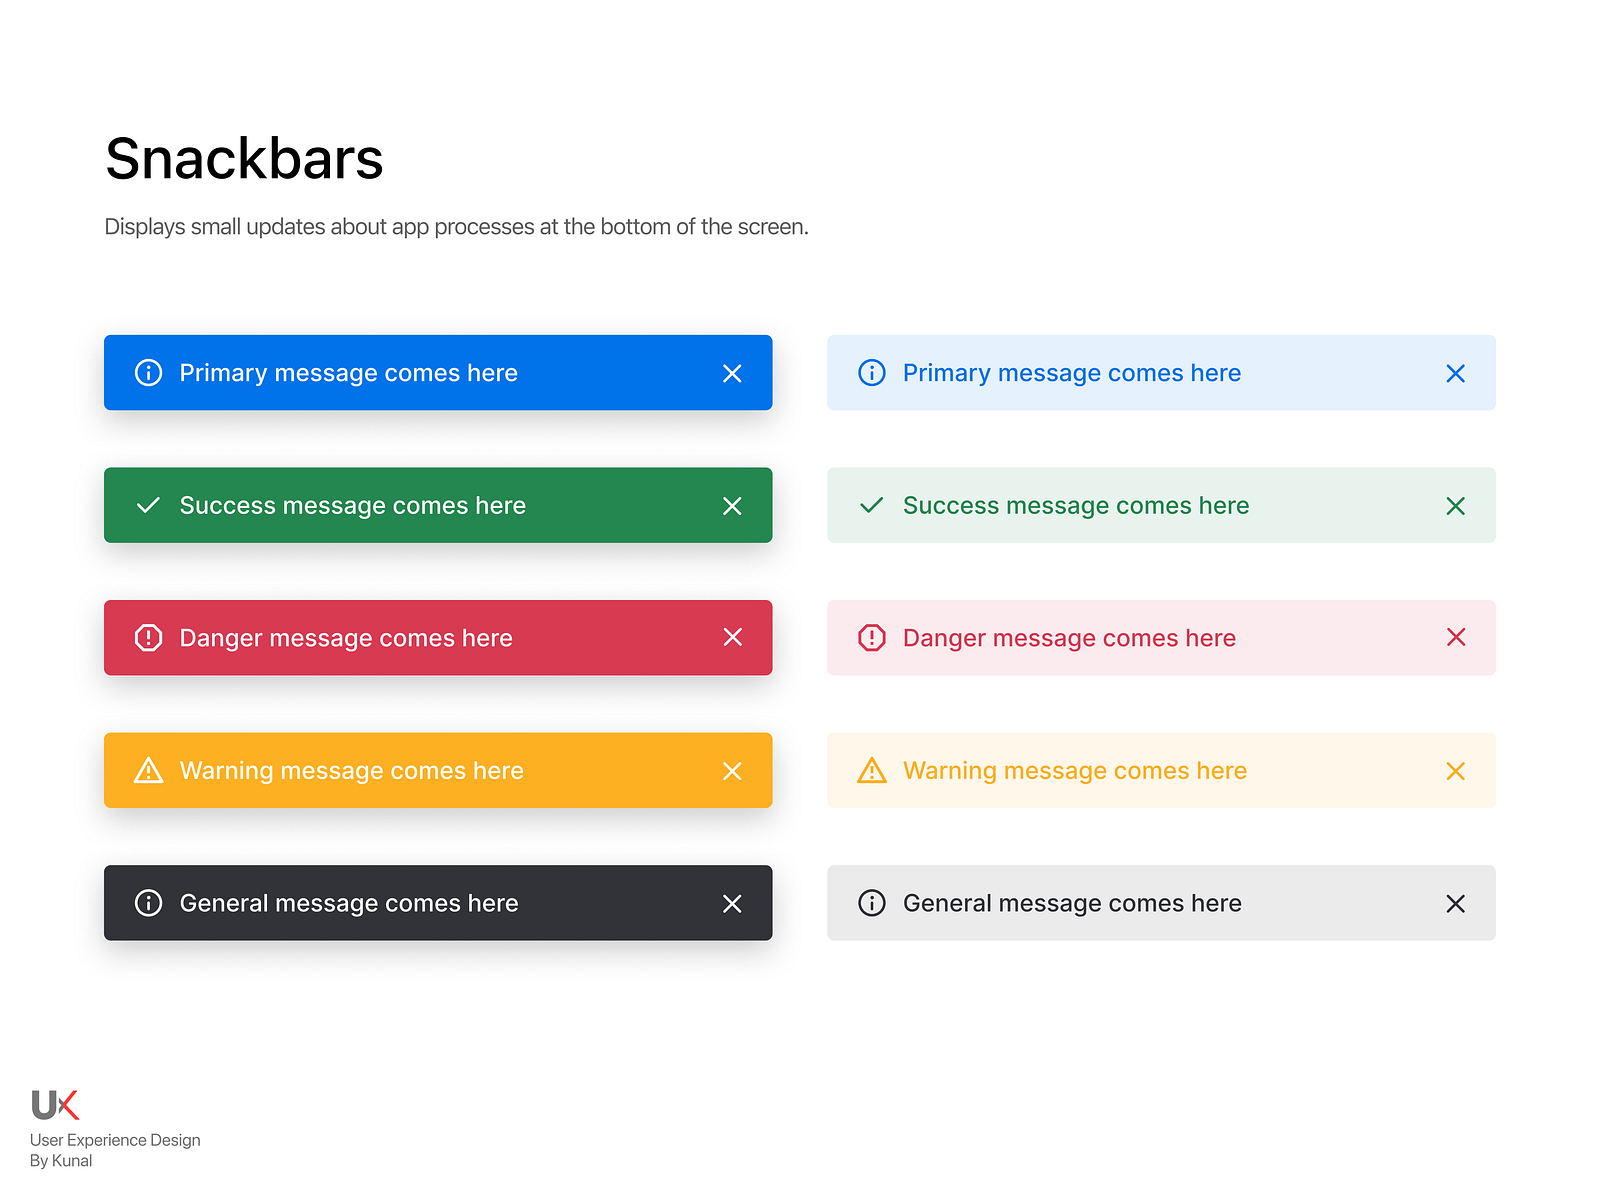Click the alert icon on red Danger snackbar
Screen dimensions: 1600x1200
pyautogui.click(x=148, y=637)
